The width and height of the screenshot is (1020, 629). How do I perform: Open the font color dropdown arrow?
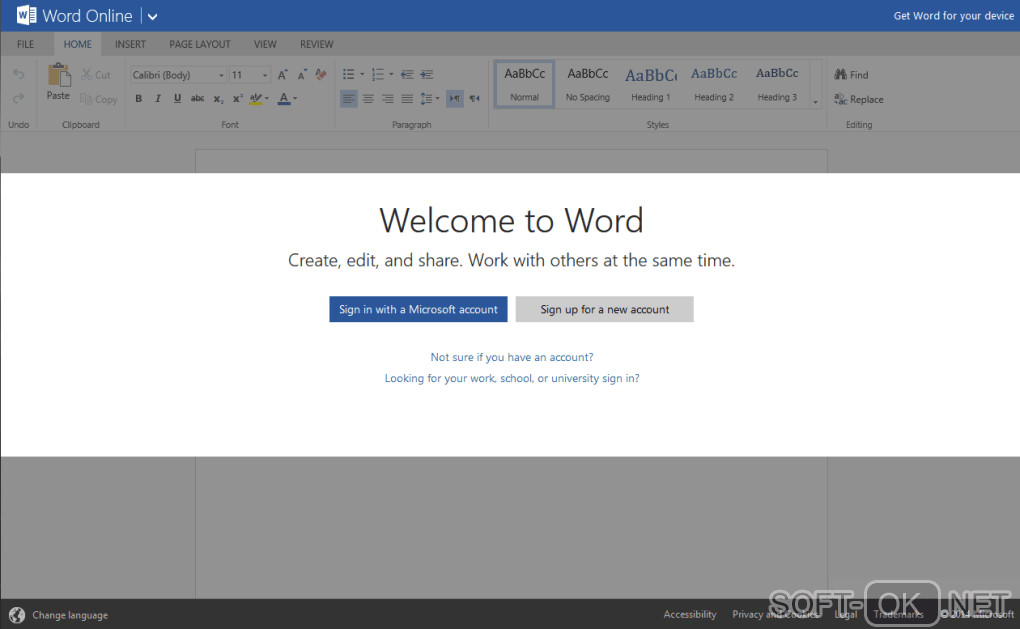296,99
